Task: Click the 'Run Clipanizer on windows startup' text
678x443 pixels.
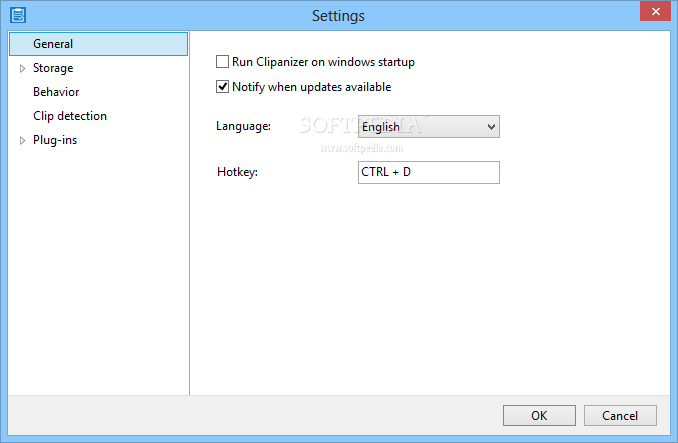Action: (323, 62)
